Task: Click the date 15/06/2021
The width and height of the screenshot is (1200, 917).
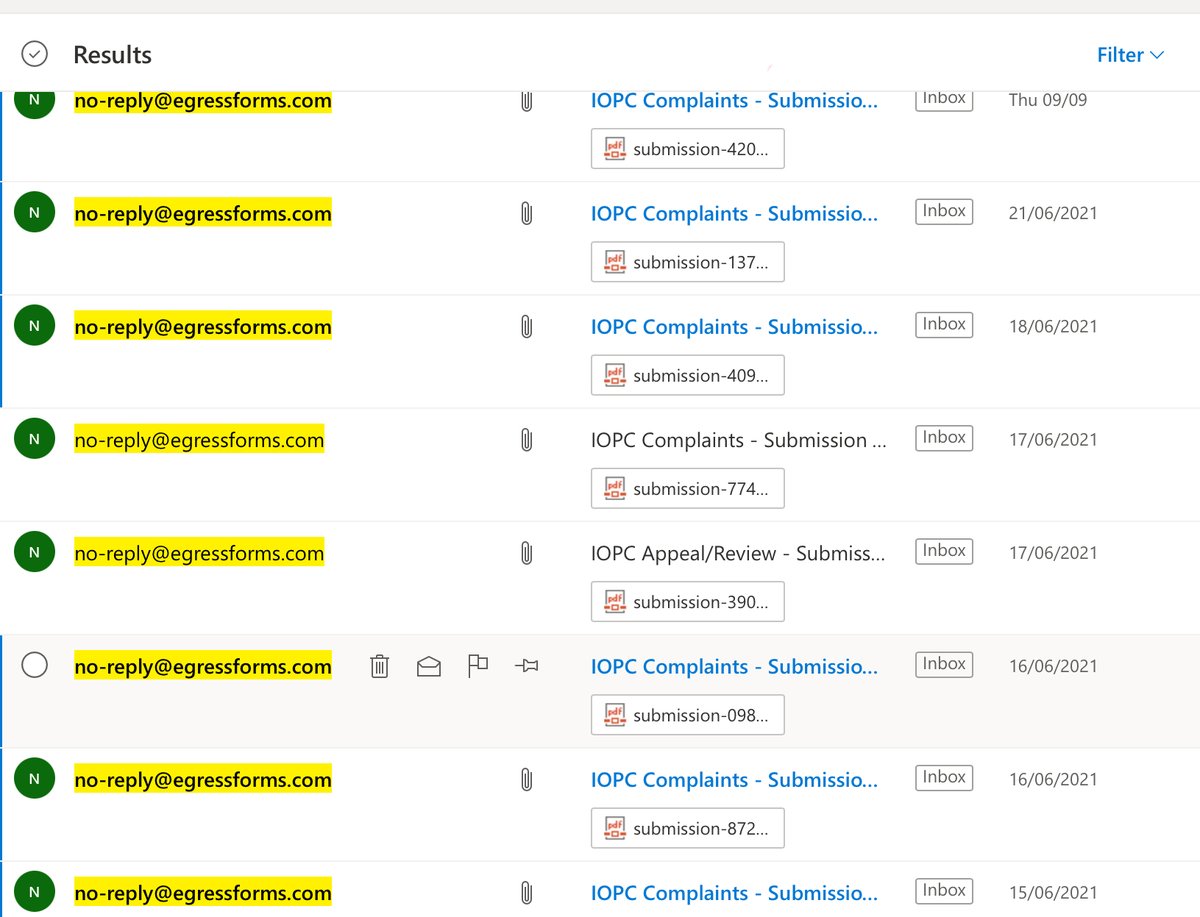Action: 1053,892
